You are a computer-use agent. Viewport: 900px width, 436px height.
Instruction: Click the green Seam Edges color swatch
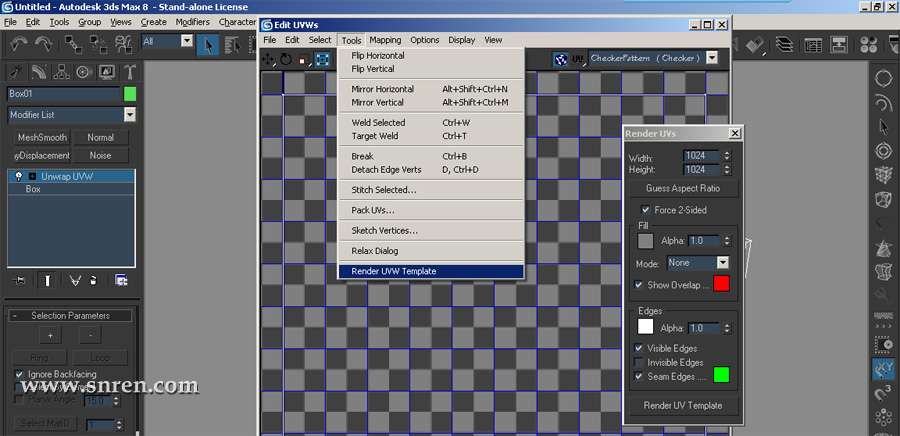point(721,375)
